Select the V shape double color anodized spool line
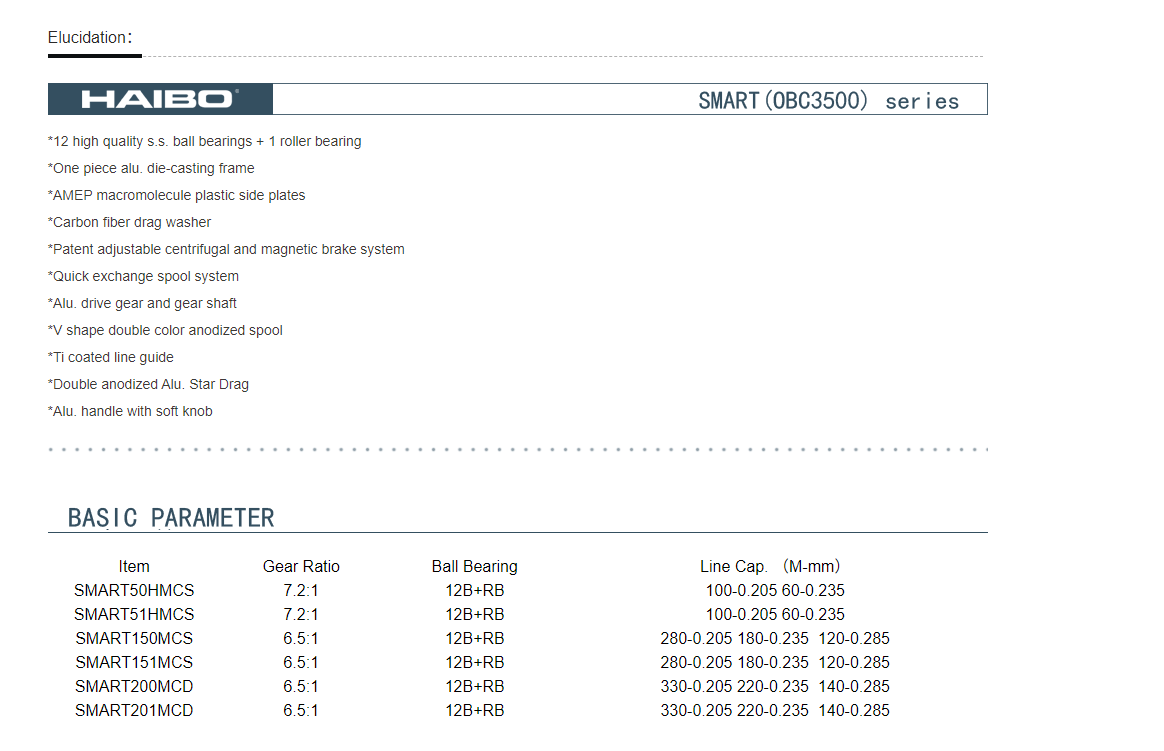The width and height of the screenshot is (1164, 751). click(x=165, y=330)
